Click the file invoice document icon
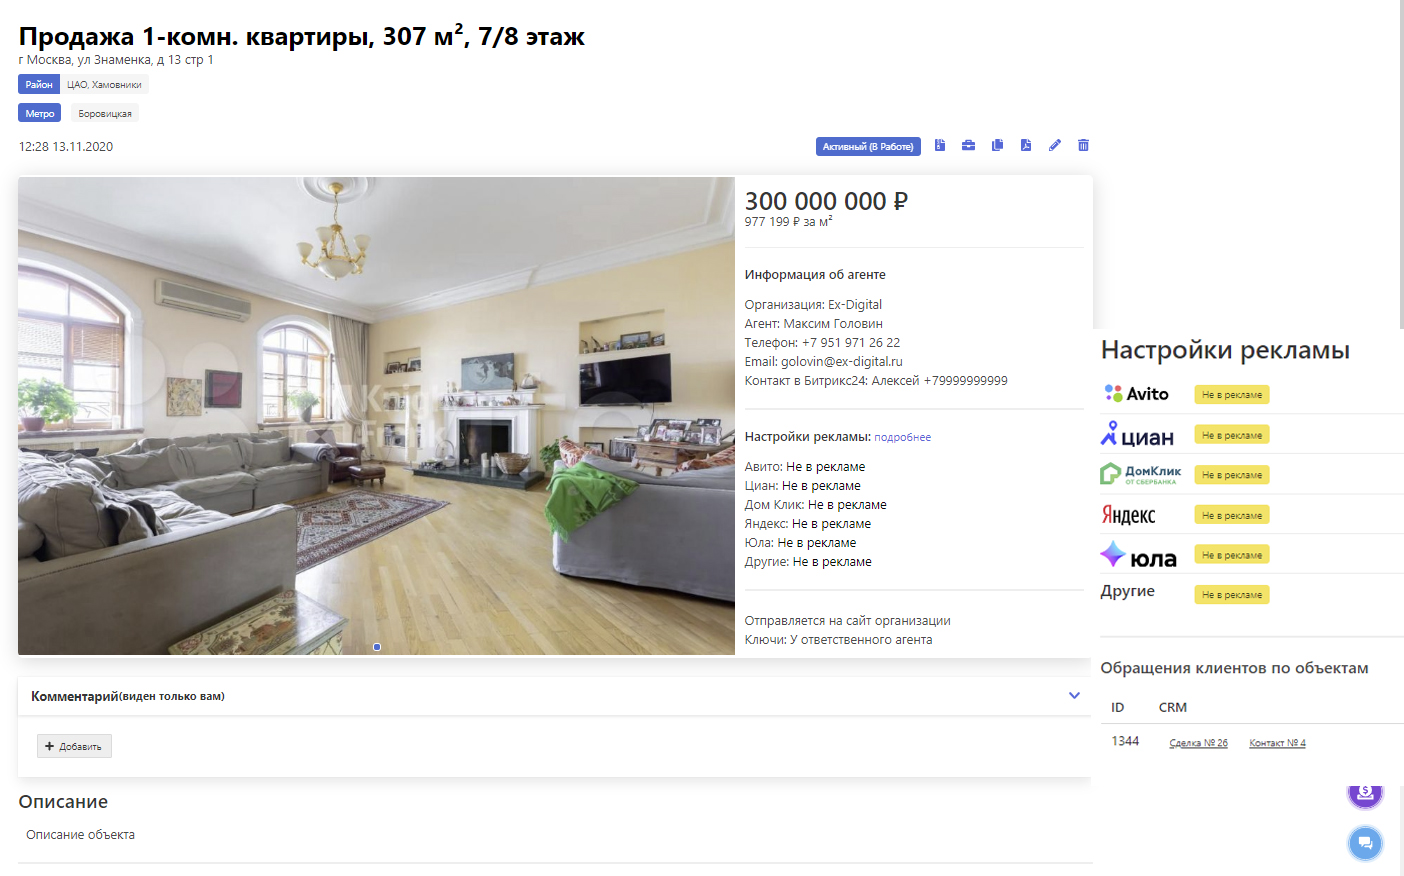Screen dimensions: 1404x876 (940, 146)
